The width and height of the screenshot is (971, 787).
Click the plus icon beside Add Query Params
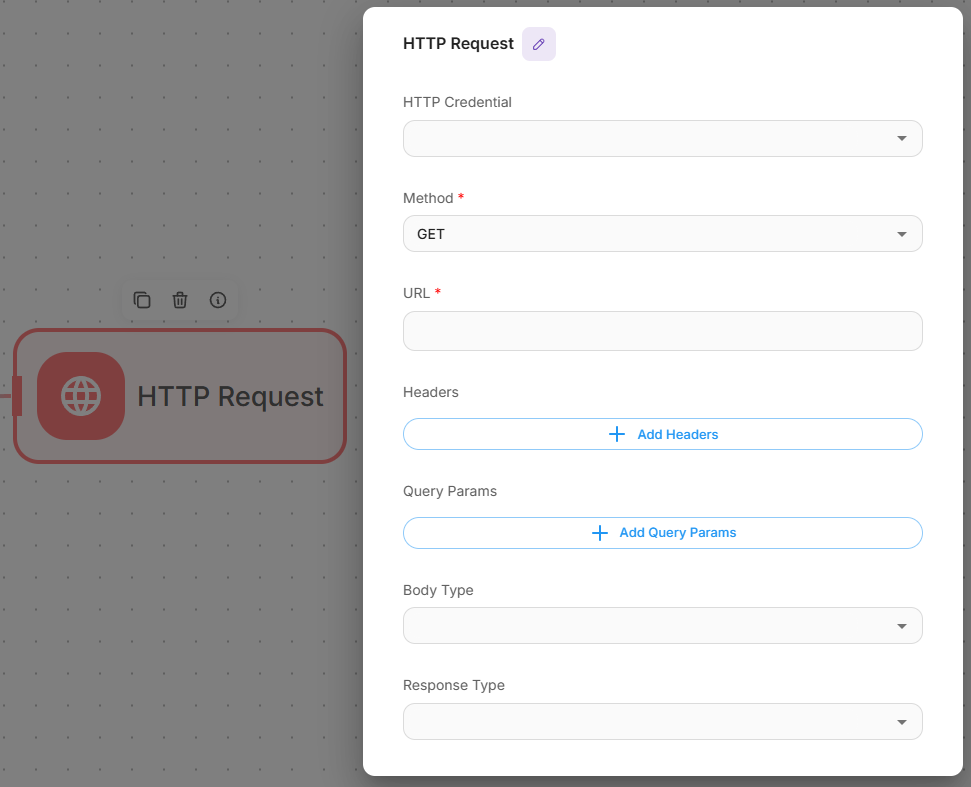(x=600, y=533)
